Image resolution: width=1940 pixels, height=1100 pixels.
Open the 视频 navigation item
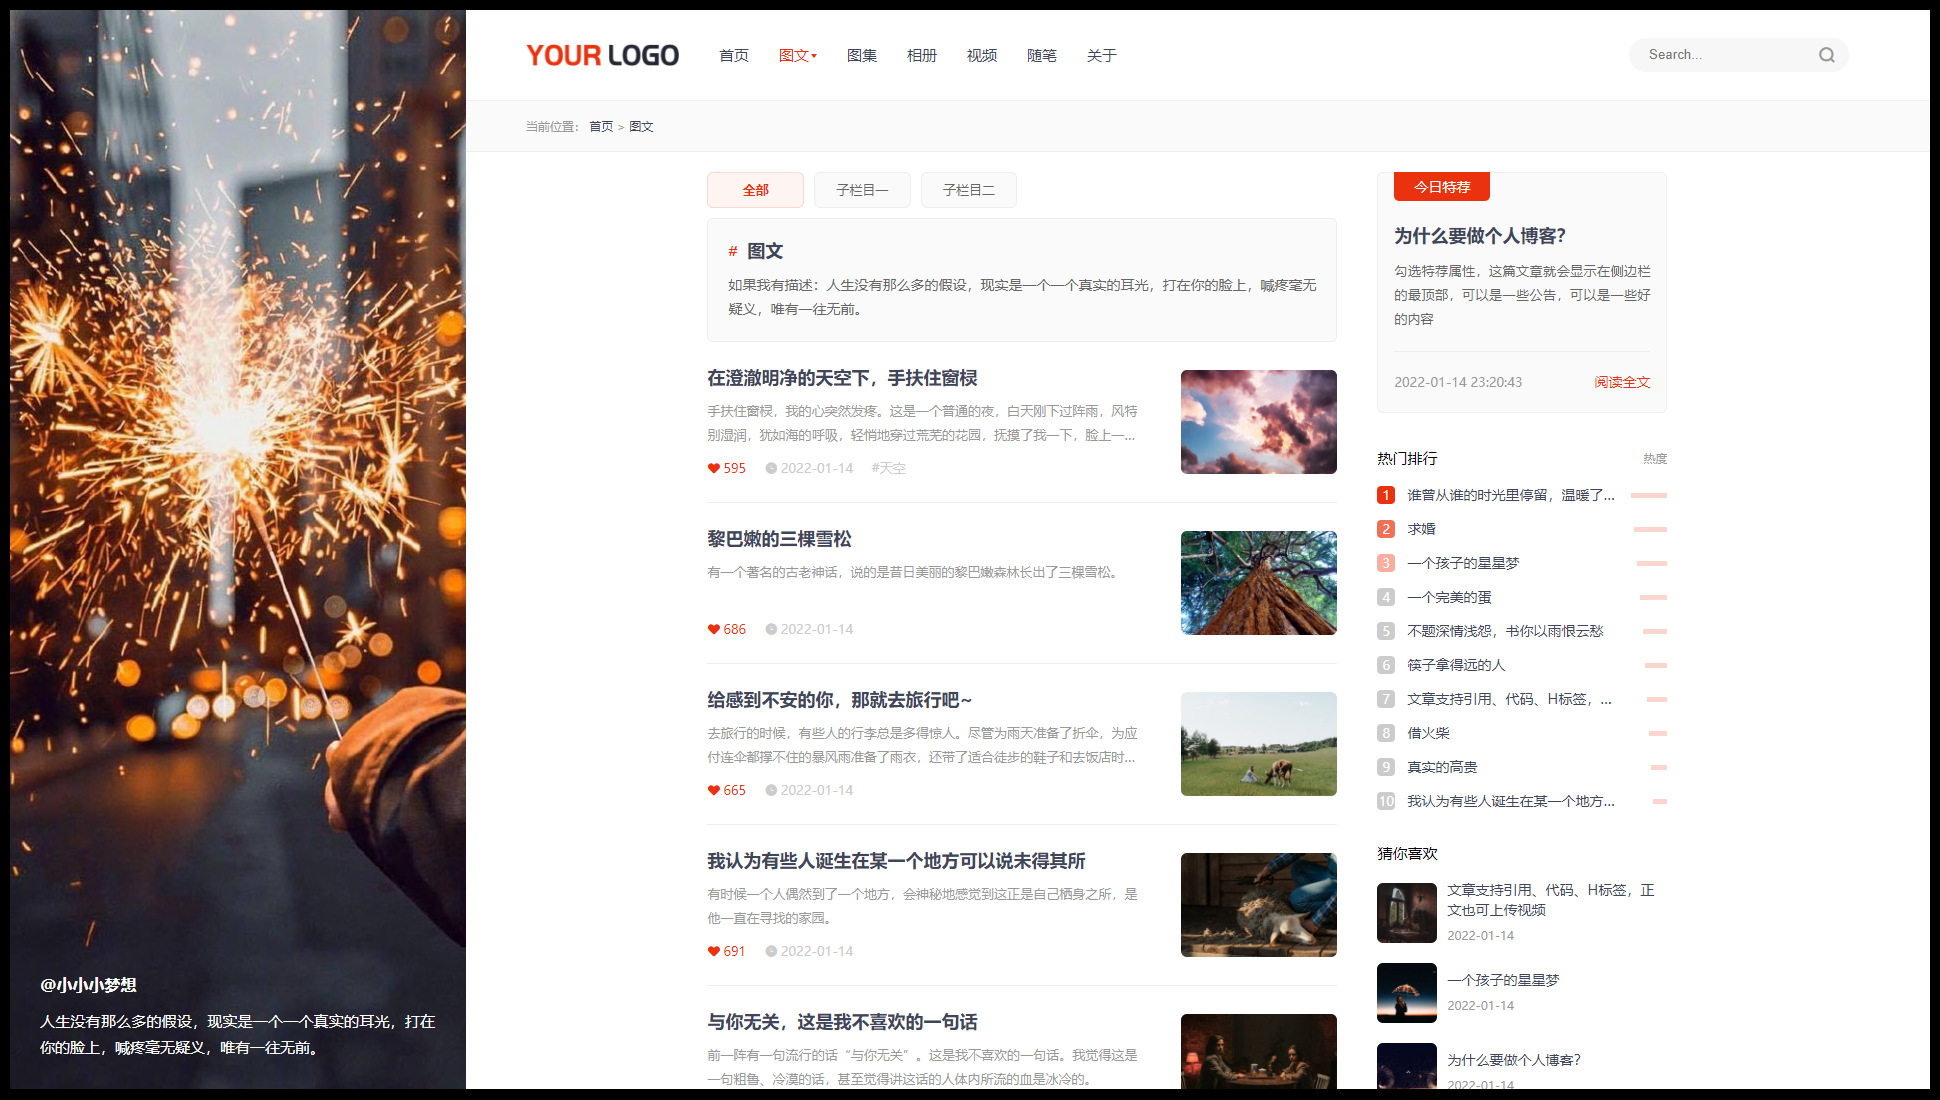point(982,55)
